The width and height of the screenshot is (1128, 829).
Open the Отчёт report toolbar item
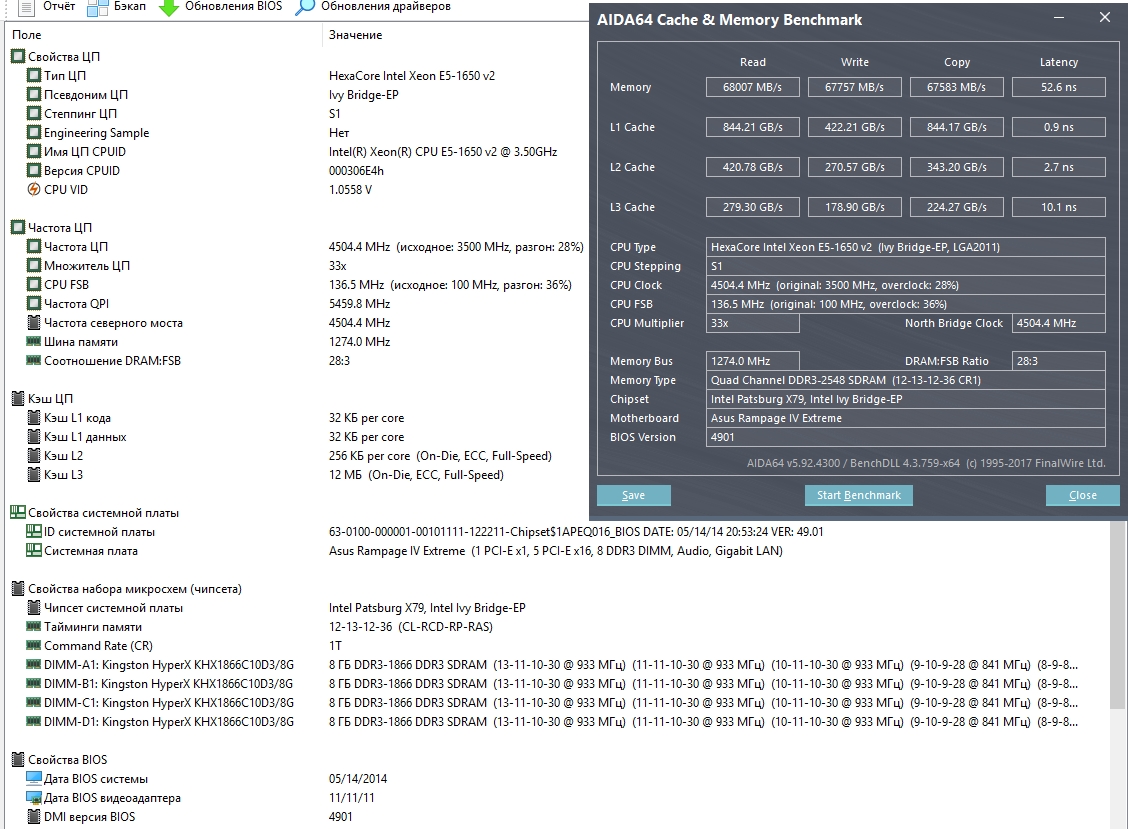tap(47, 6)
